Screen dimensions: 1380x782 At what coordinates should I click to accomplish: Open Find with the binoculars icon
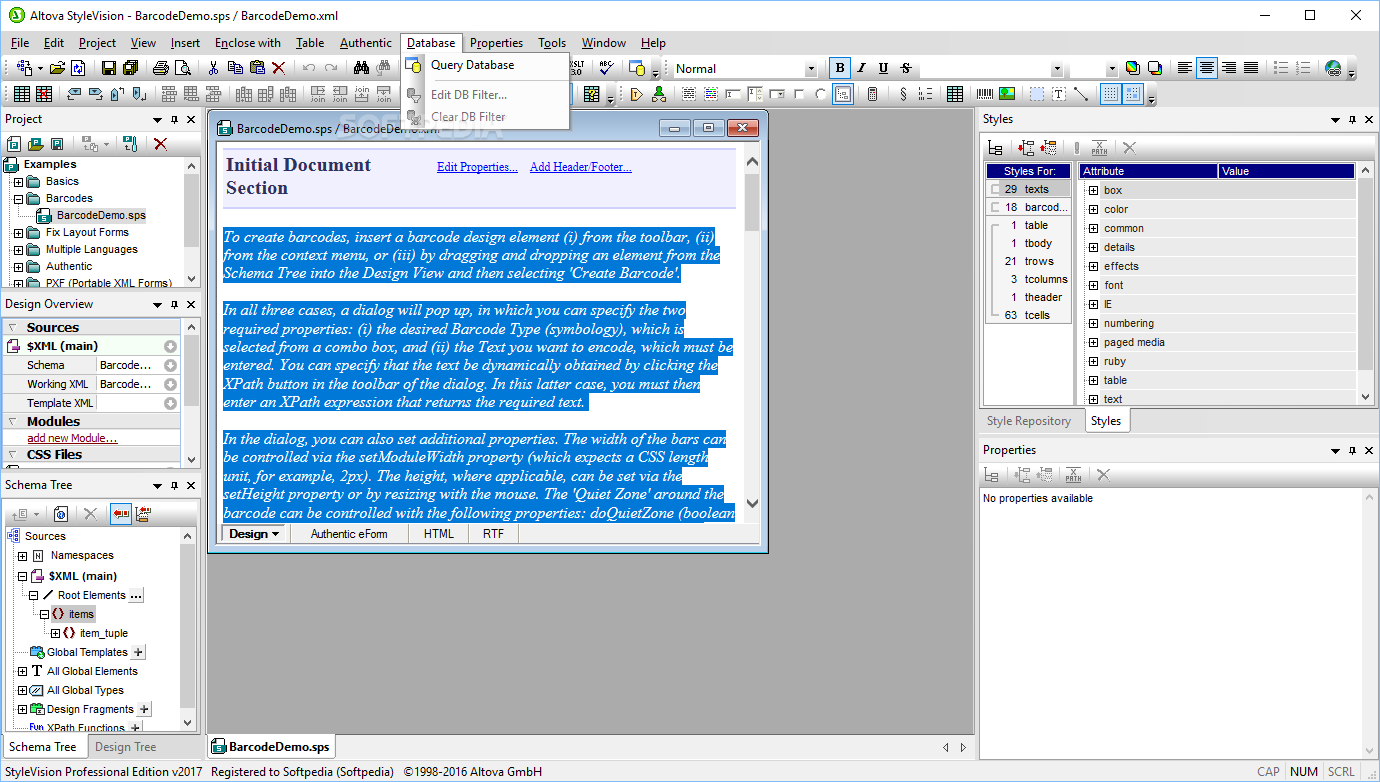361,68
